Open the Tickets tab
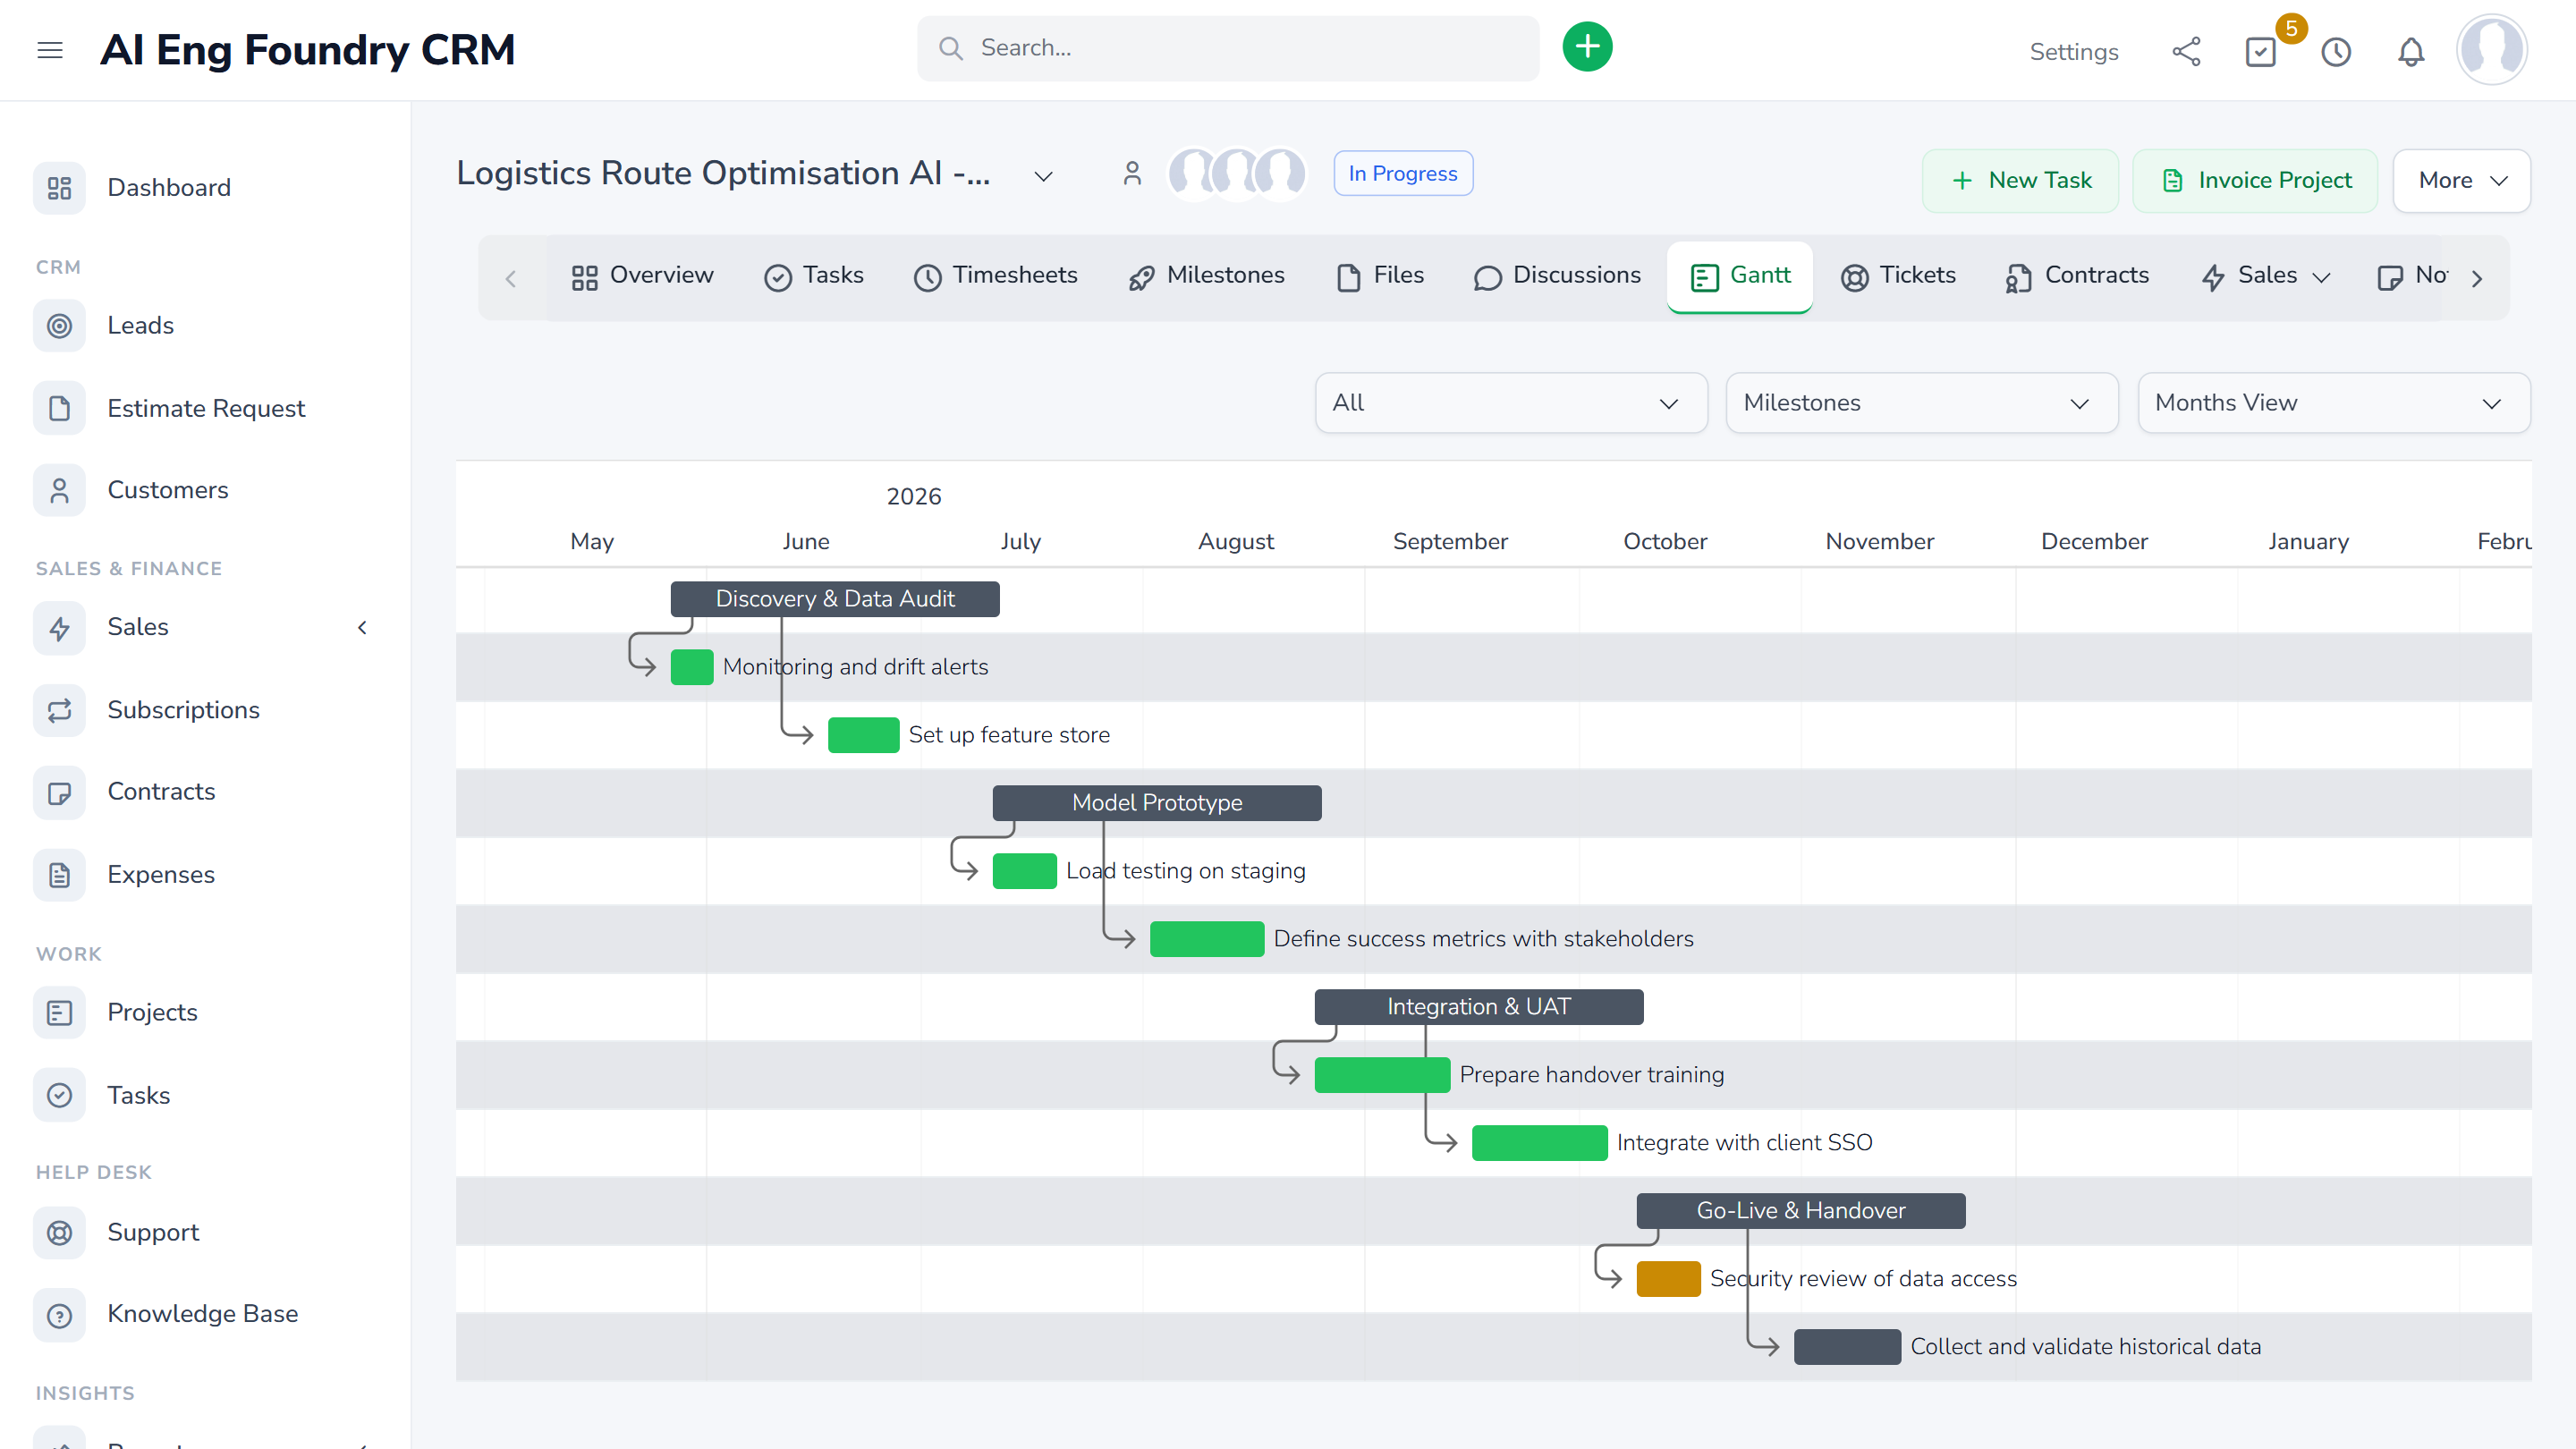Screen dimensions: 2576x1449 point(1898,276)
